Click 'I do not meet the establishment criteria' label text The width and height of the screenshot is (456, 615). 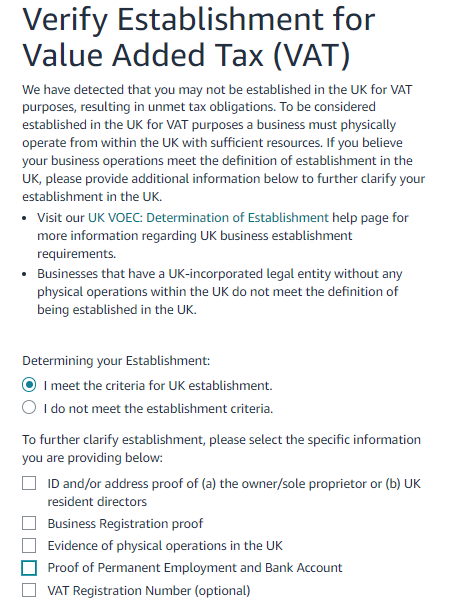pyautogui.click(x=158, y=409)
